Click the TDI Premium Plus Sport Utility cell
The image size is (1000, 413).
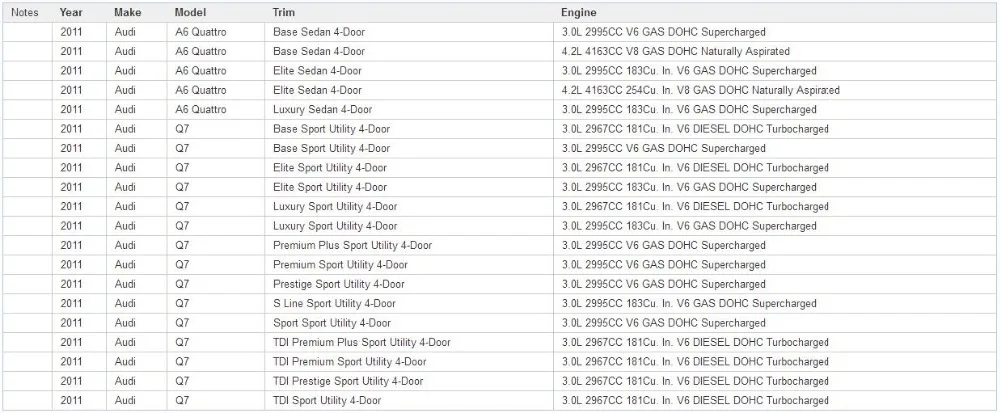(x=409, y=342)
